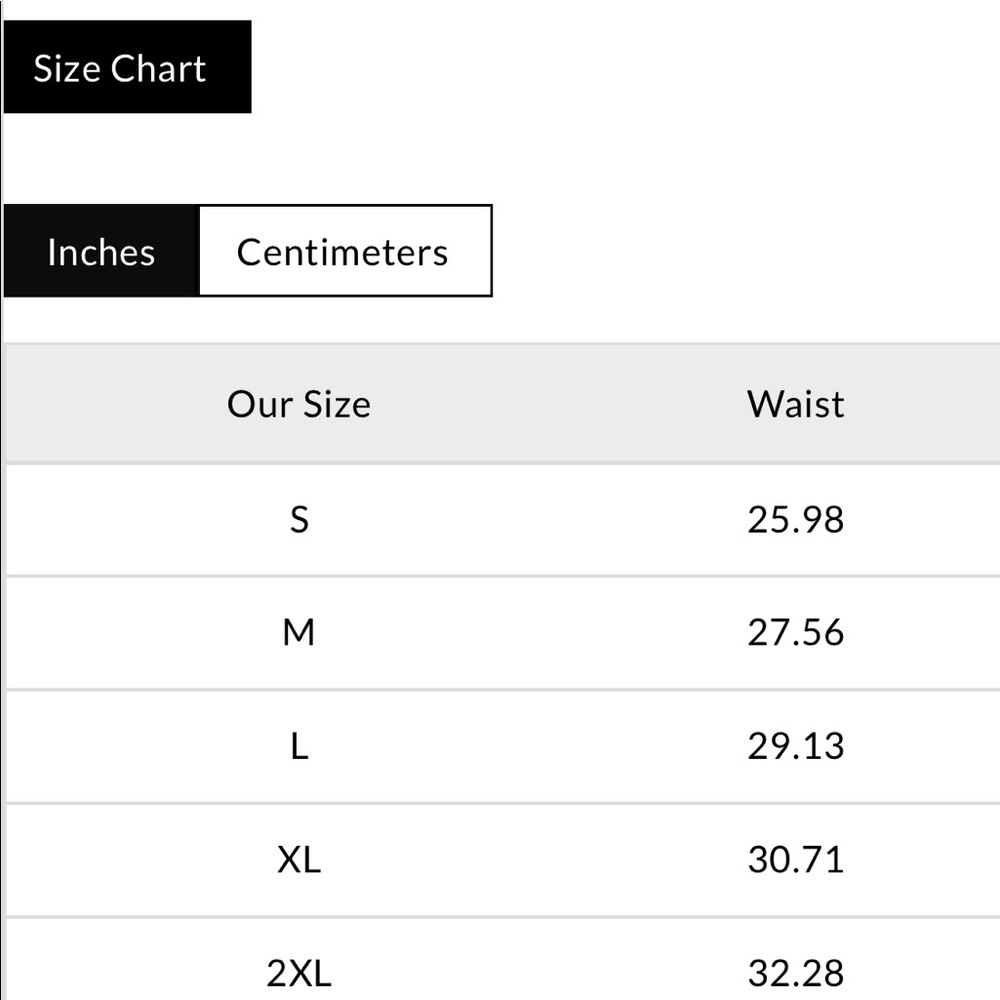Click the word Our in the table header

(260, 404)
